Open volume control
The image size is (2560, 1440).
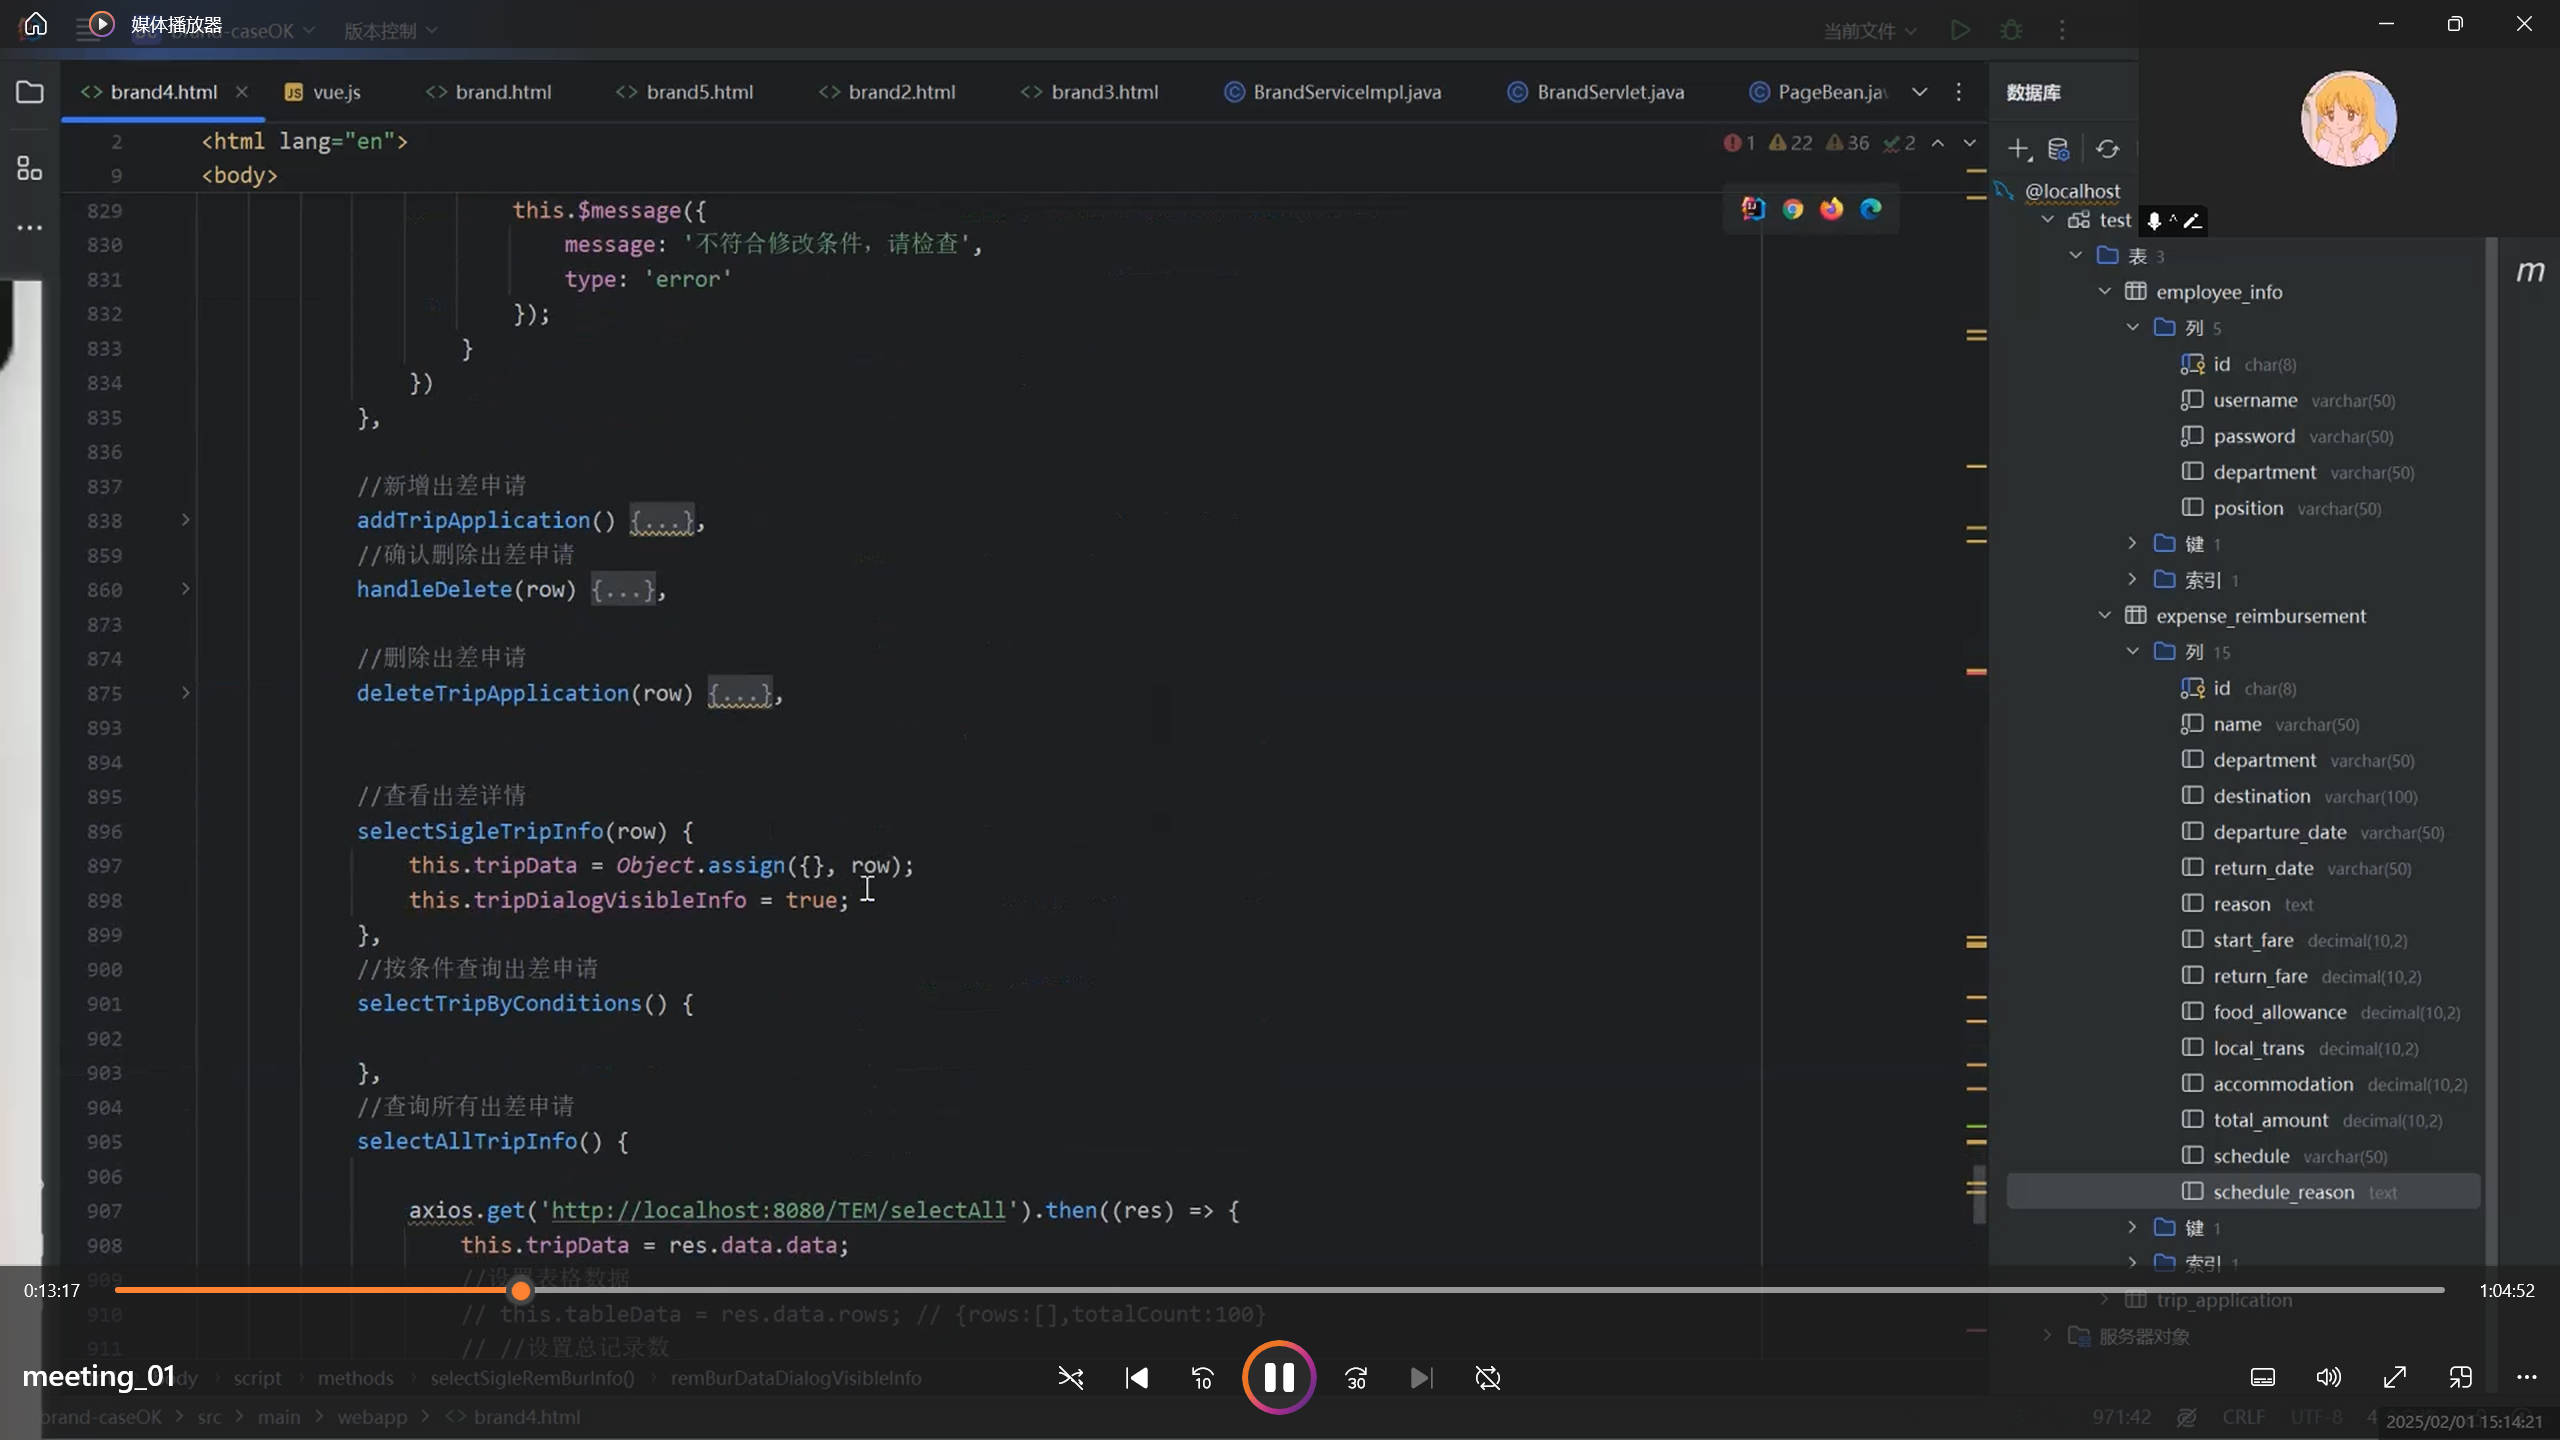pyautogui.click(x=2328, y=1377)
